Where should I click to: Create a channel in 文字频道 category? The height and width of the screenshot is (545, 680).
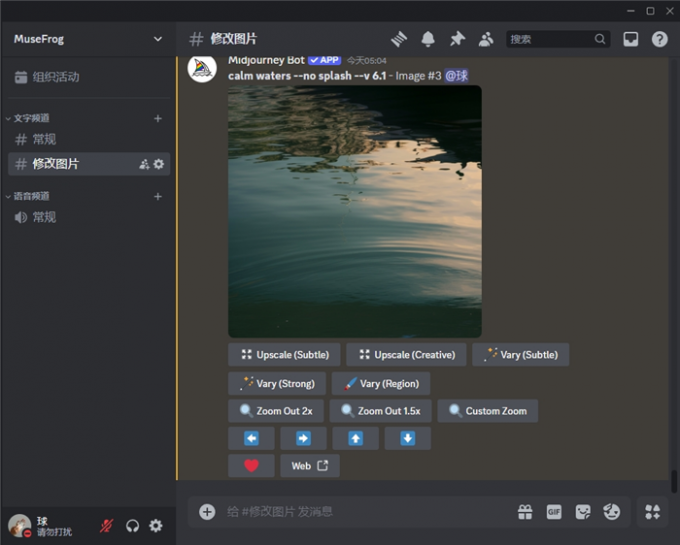point(158,118)
